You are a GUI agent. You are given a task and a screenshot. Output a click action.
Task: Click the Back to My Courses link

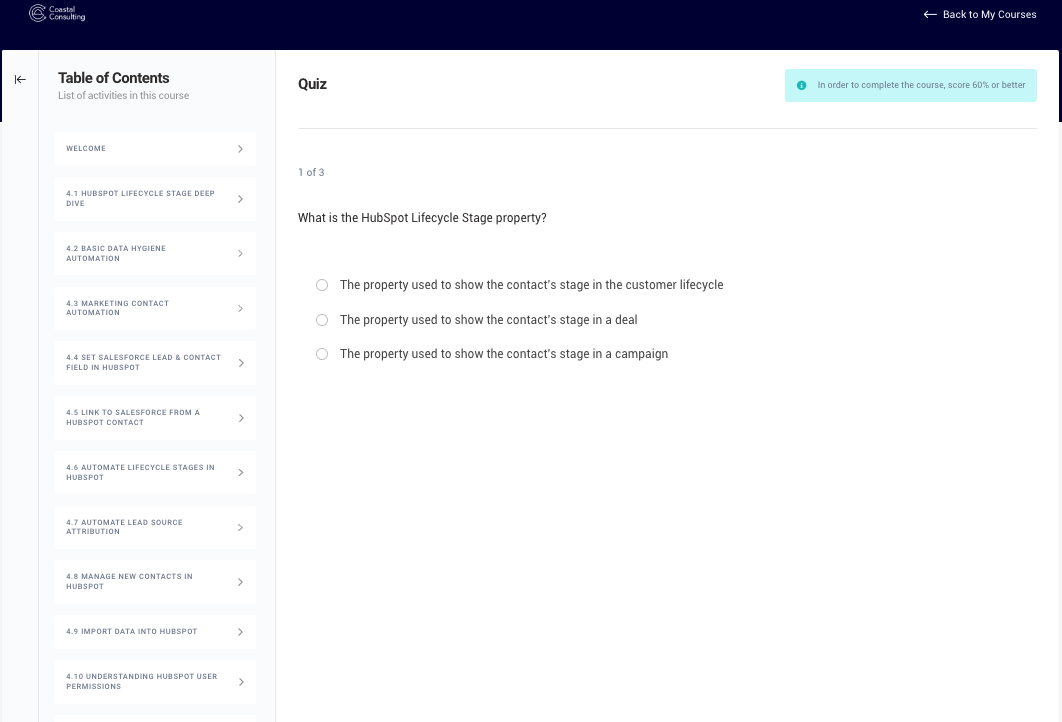tap(979, 14)
